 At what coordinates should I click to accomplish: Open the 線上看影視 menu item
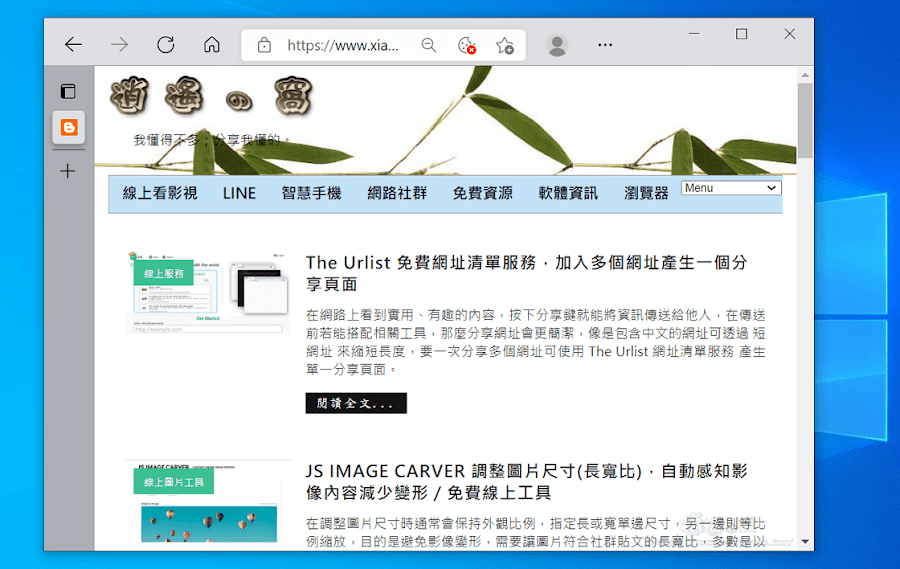click(160, 193)
